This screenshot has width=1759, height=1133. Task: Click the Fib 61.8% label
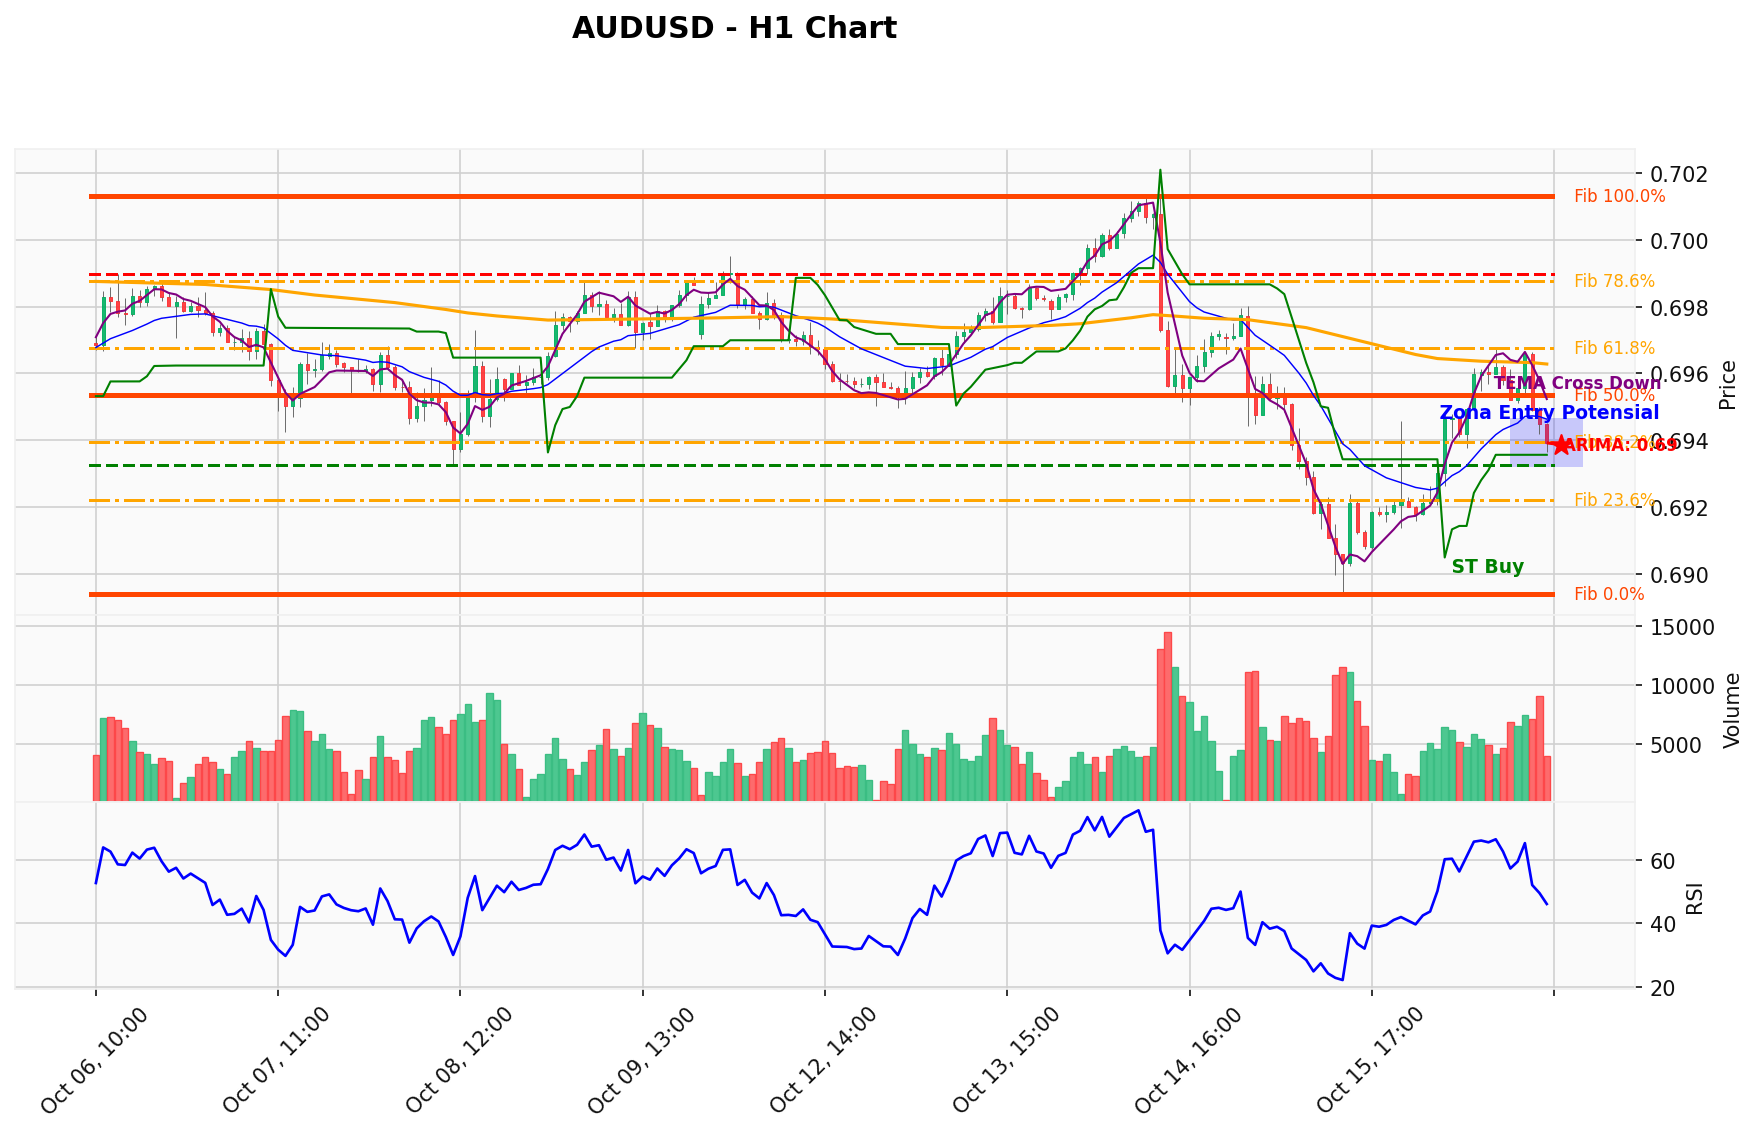coord(1614,348)
